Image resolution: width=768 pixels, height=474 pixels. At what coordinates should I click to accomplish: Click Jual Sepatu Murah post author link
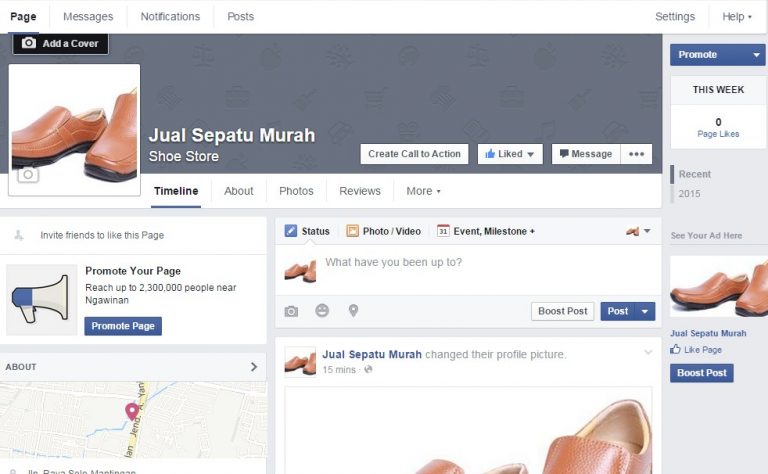(372, 354)
